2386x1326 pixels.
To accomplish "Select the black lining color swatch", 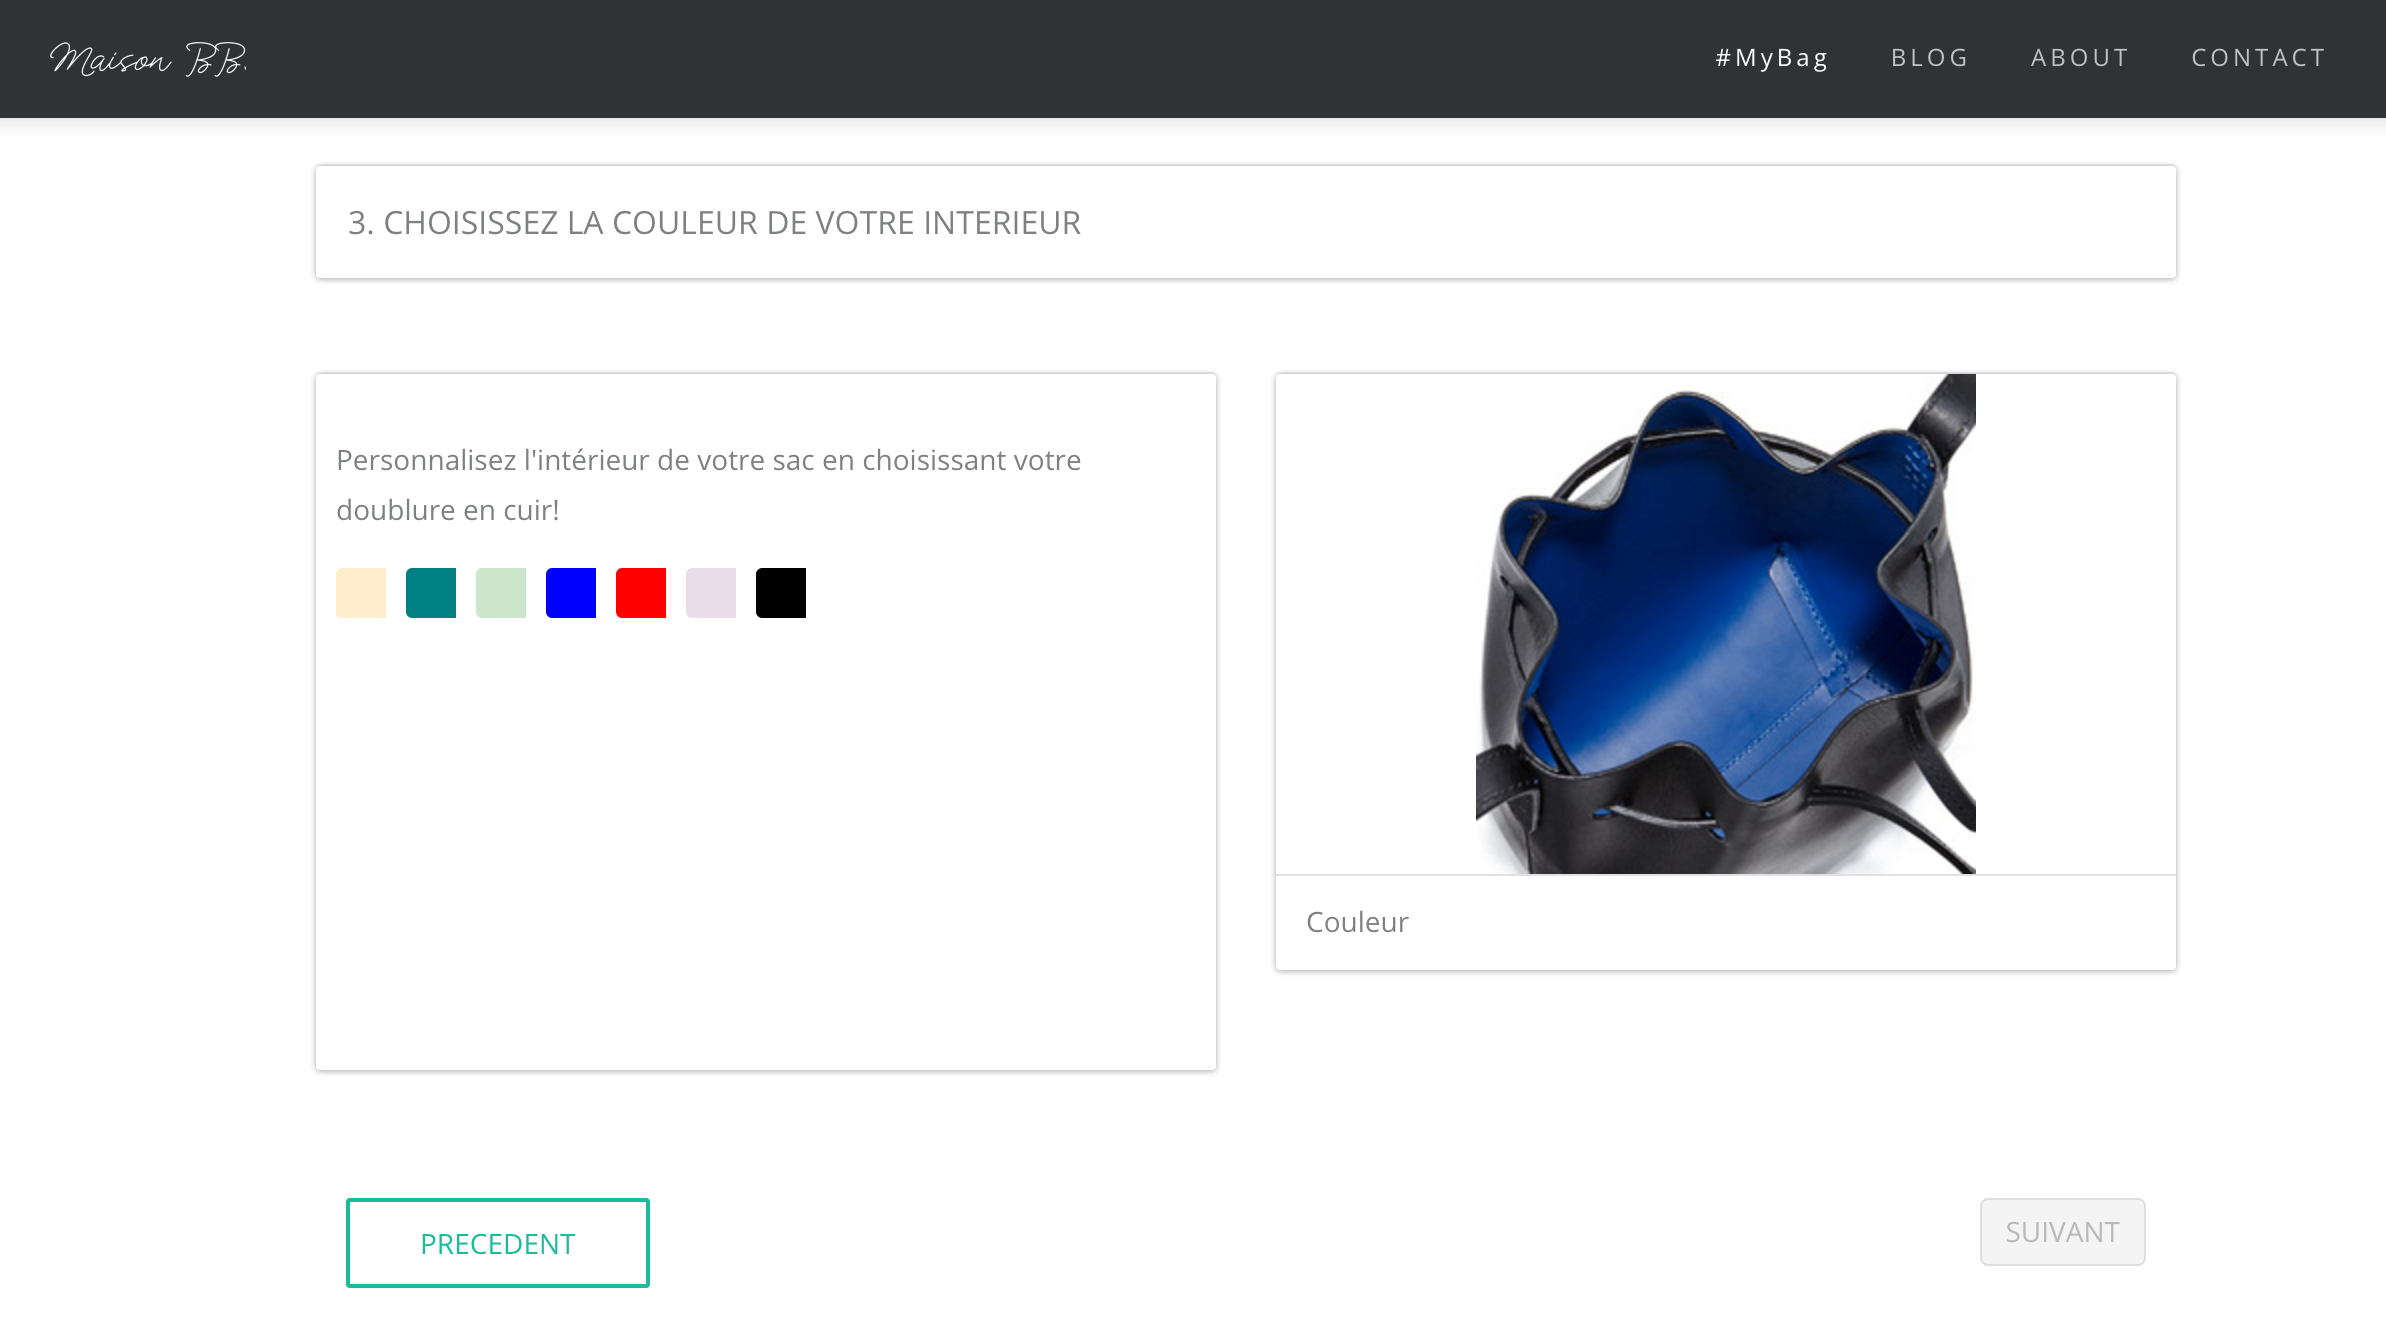I will pos(781,593).
